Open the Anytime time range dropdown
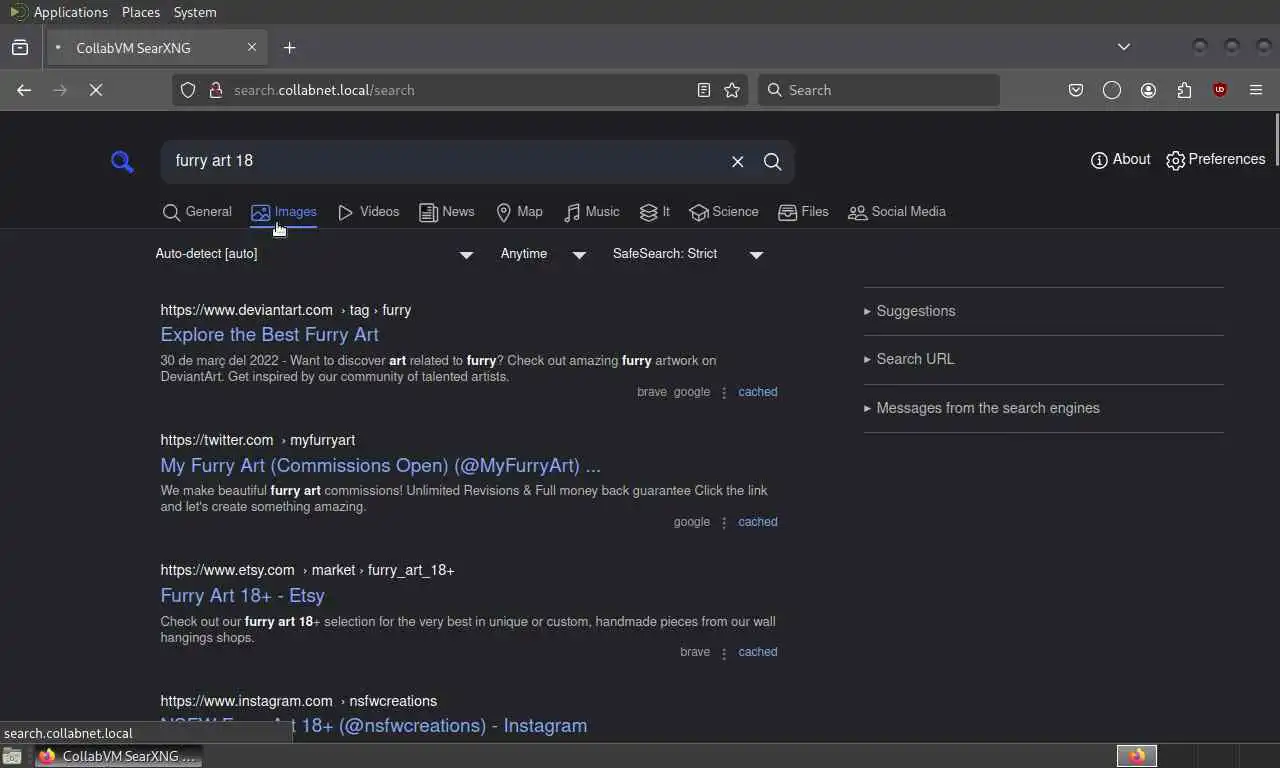This screenshot has height=768, width=1280. pyautogui.click(x=543, y=254)
